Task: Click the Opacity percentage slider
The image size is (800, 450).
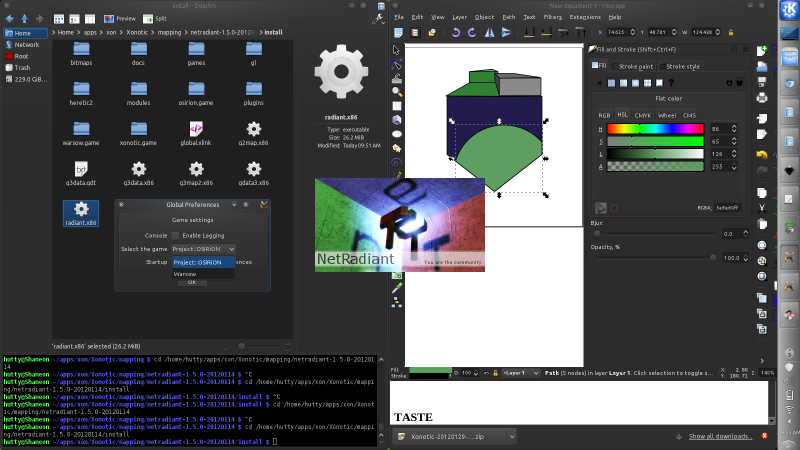Action: click(x=655, y=258)
